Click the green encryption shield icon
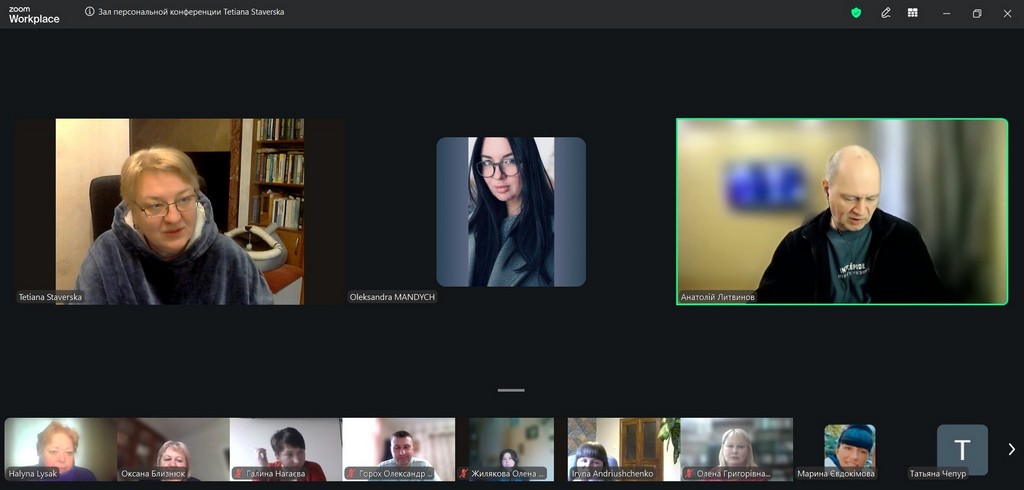Viewport: 1024px width, 490px height. 856,13
